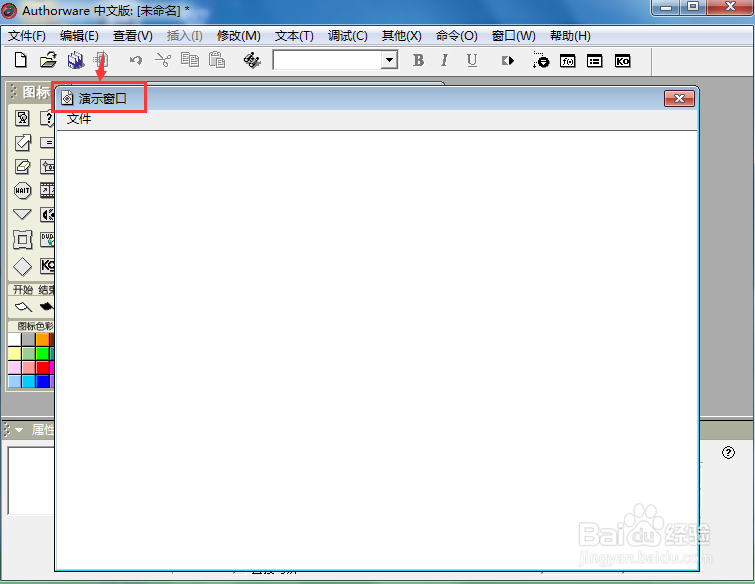Click the Undo arrow icon
755x584 pixels.
(x=136, y=60)
